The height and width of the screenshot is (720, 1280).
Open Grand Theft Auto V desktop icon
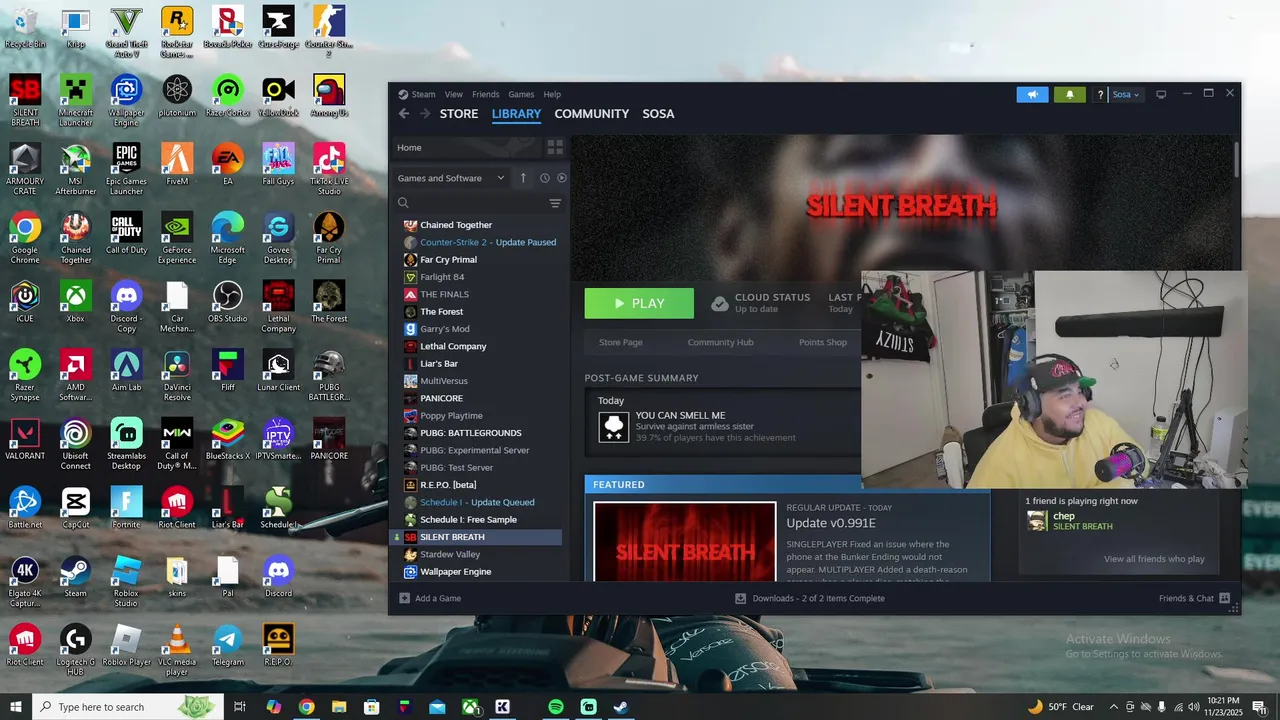pos(126,32)
